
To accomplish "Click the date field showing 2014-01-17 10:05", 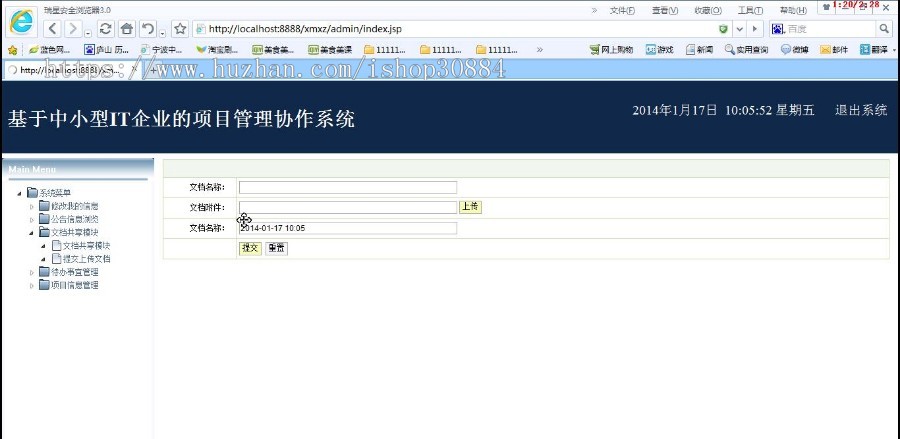I will pos(348,228).
